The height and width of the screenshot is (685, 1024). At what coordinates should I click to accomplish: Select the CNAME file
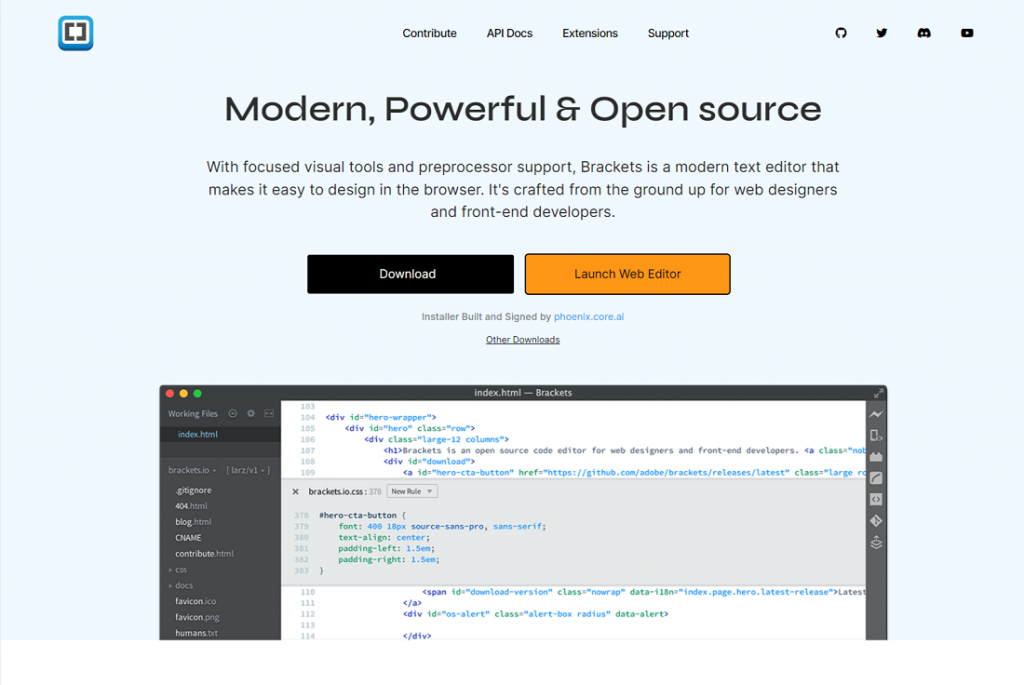coord(187,537)
